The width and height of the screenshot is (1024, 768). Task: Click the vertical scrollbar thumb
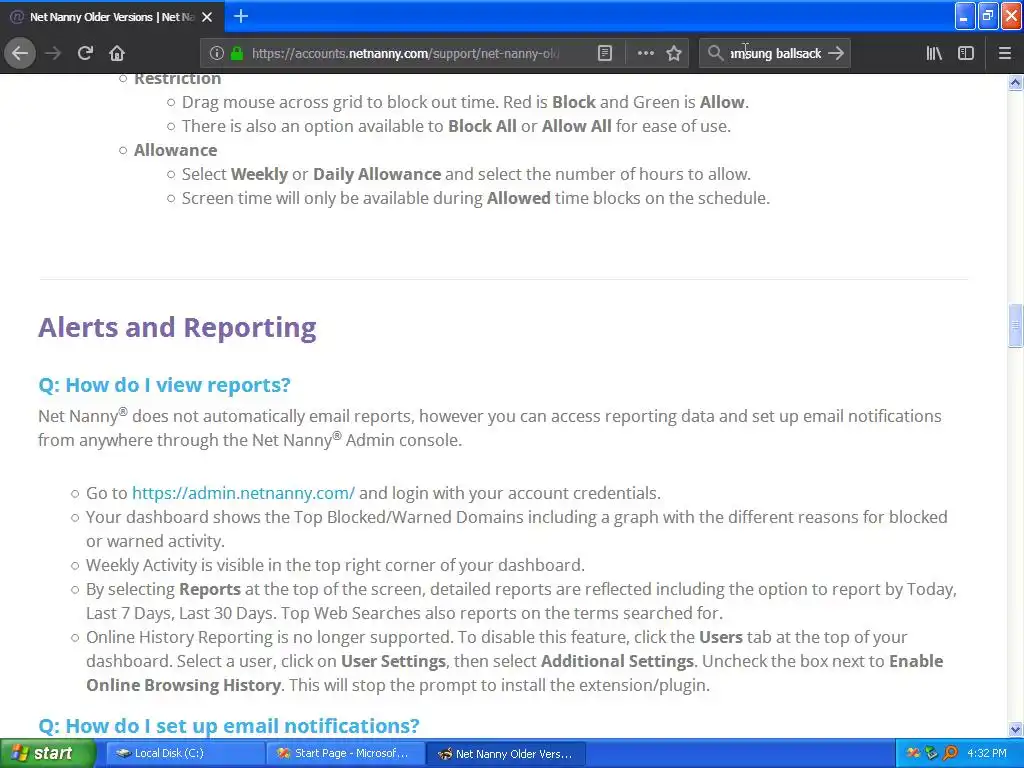pos(1015,326)
